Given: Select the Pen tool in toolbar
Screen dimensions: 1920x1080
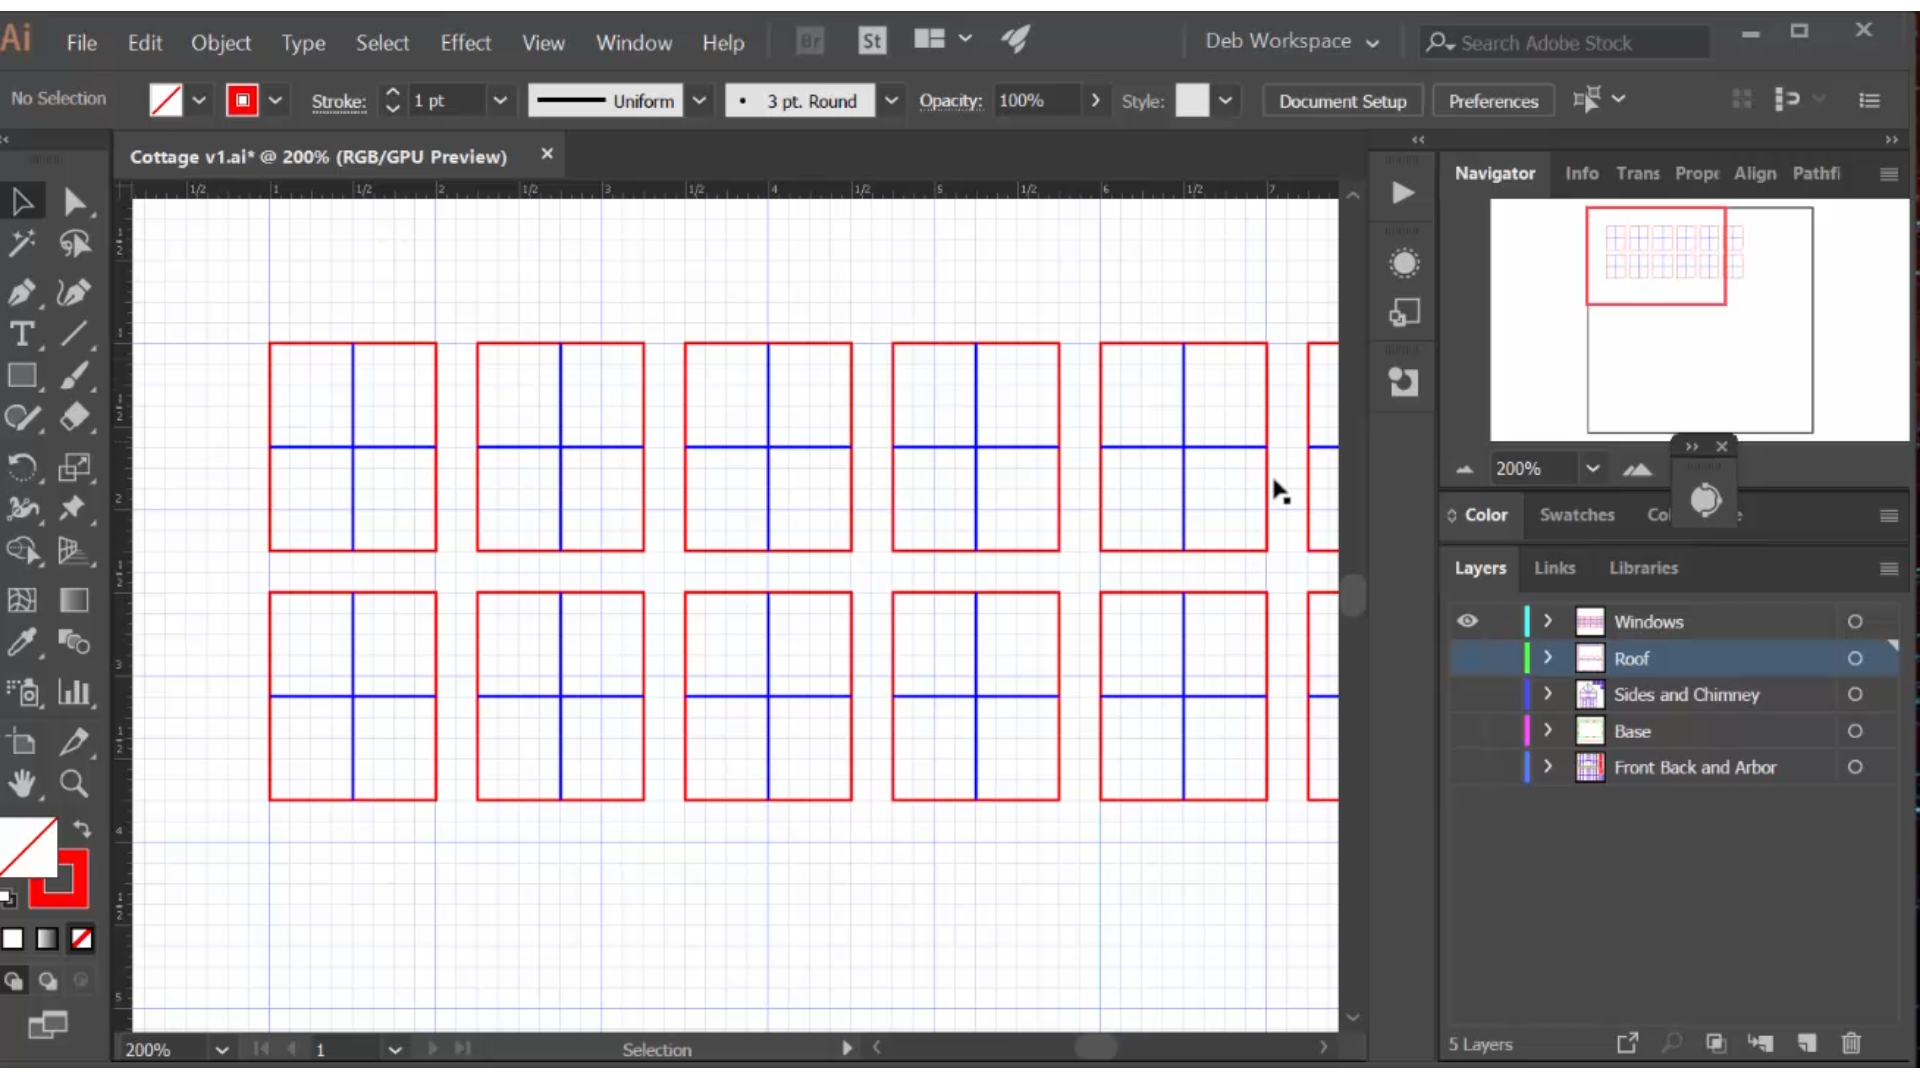Looking at the screenshot, I should point(22,290).
